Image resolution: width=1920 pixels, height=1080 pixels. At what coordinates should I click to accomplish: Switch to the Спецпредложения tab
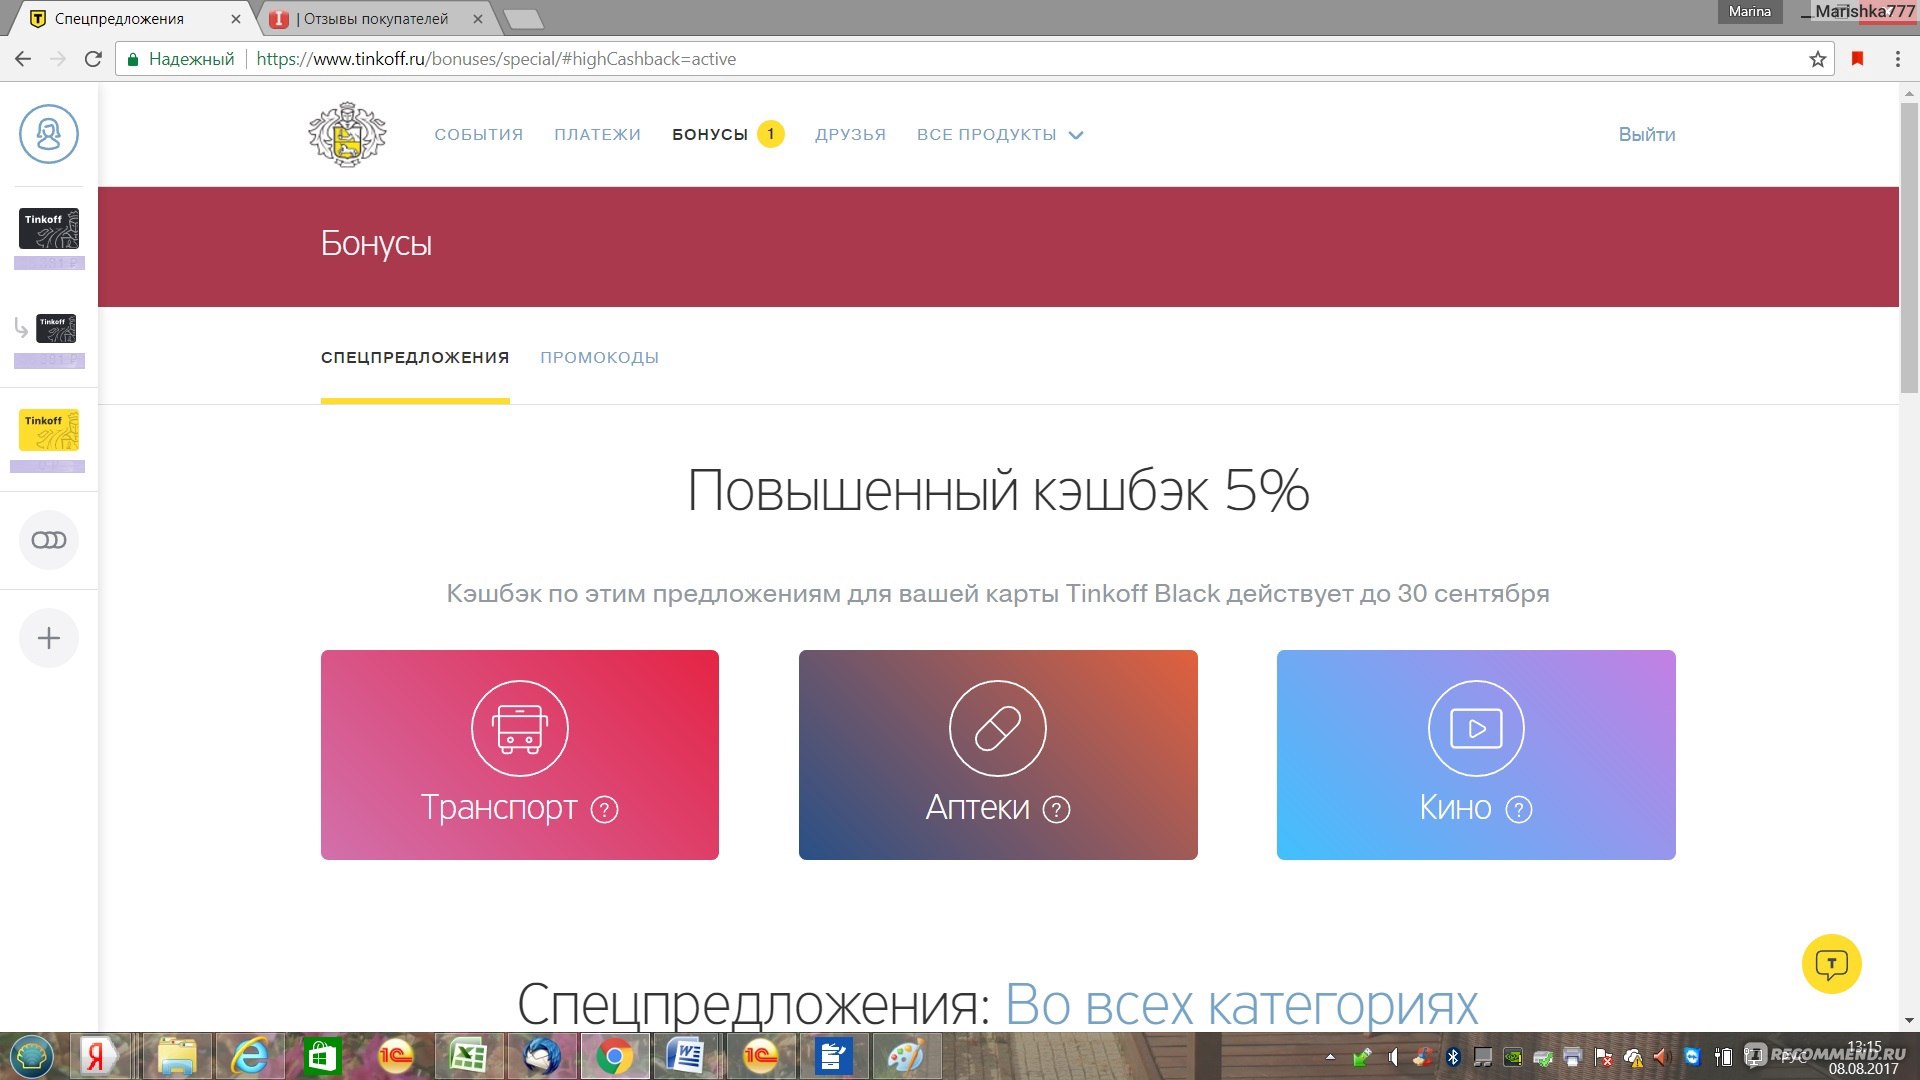415,358
